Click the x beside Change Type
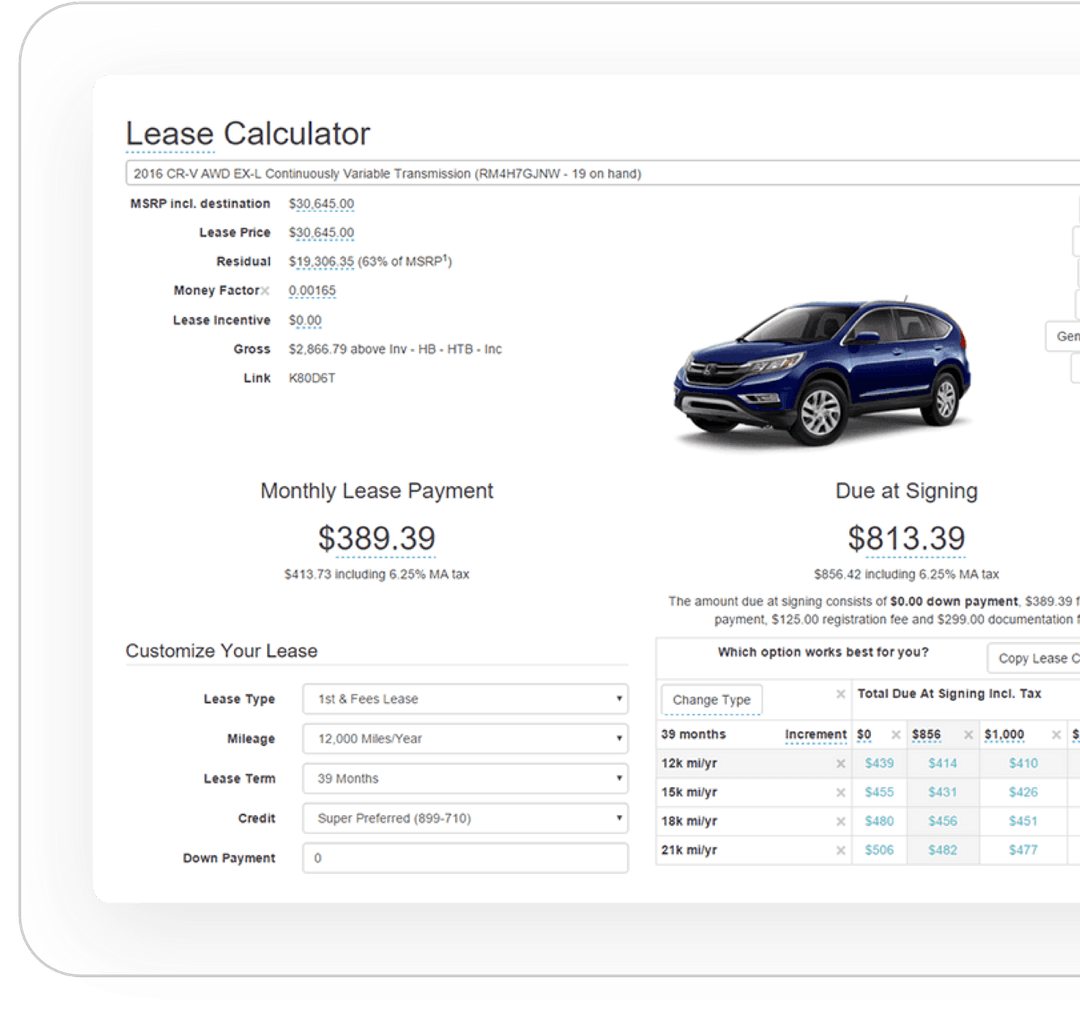 tap(840, 694)
